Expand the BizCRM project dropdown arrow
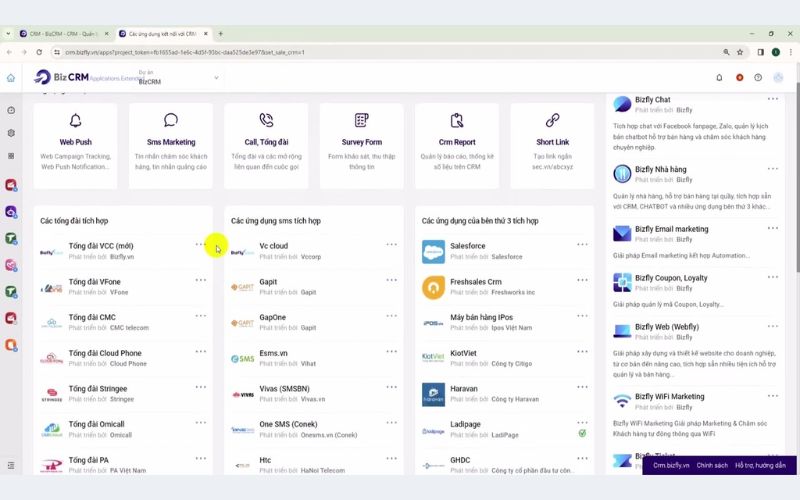The height and width of the screenshot is (500, 800). (216, 78)
